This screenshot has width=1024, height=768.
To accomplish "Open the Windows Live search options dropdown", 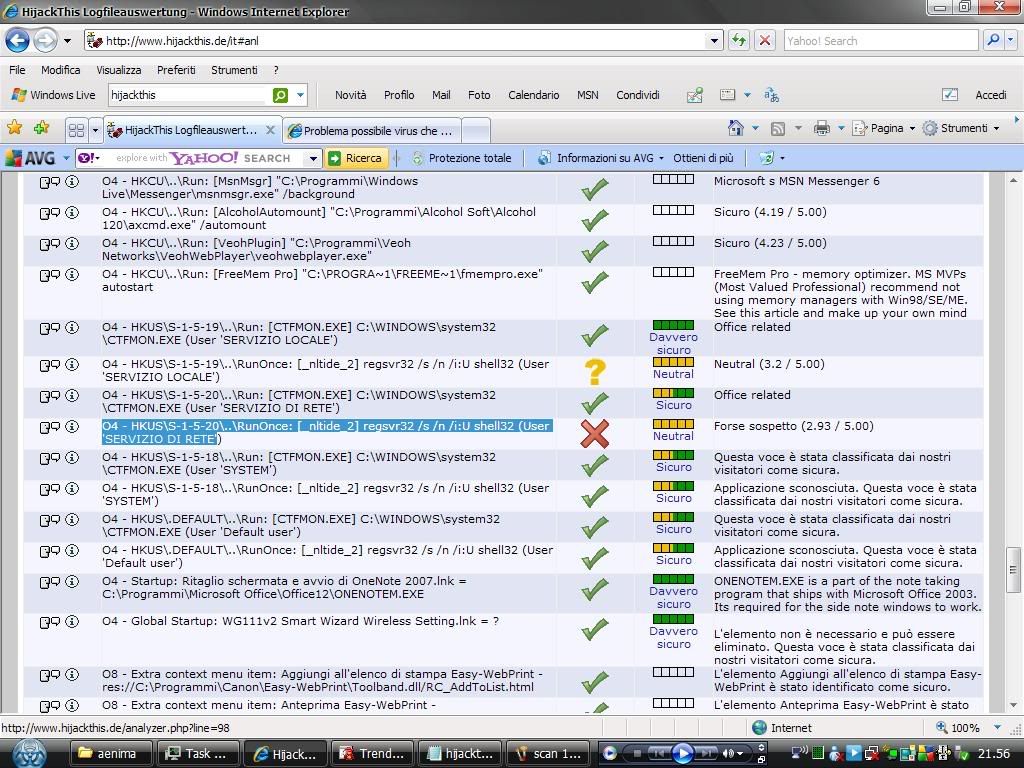I will [300, 95].
